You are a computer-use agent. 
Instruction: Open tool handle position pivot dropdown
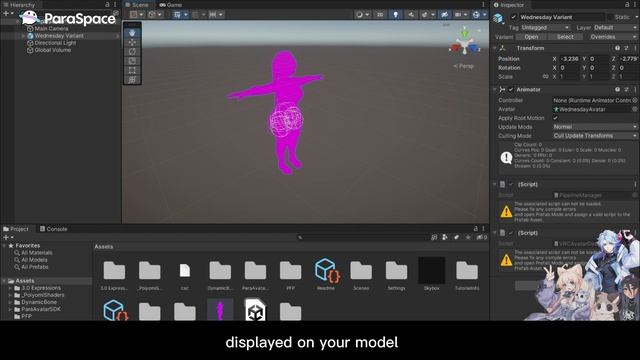coord(136,15)
